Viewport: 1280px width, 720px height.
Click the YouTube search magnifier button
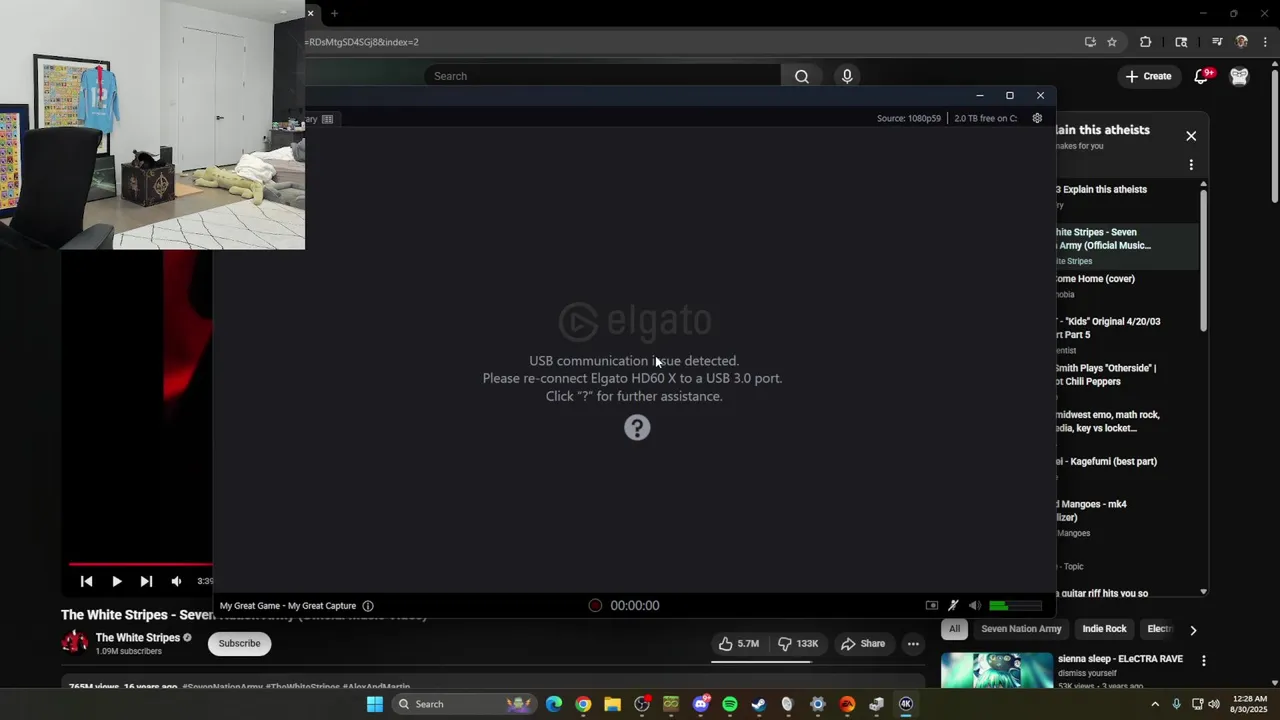[802, 76]
